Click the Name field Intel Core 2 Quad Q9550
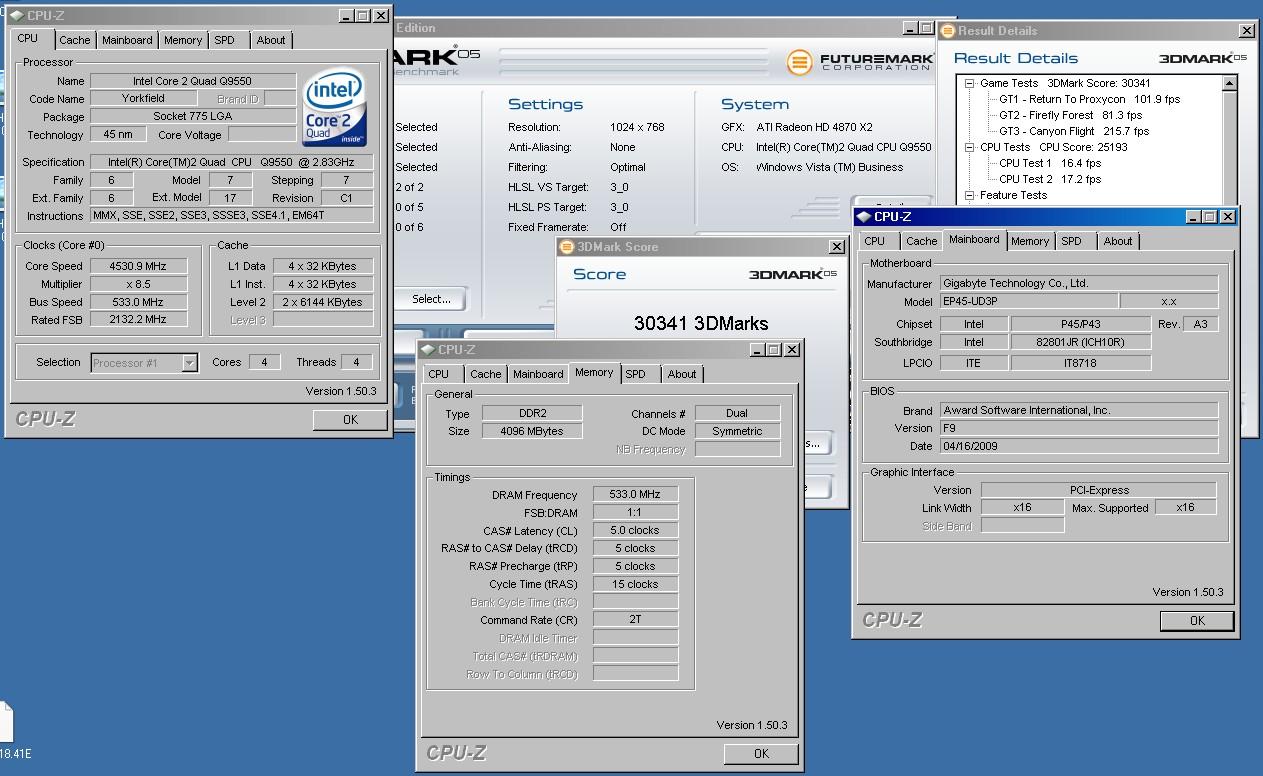 coord(193,81)
